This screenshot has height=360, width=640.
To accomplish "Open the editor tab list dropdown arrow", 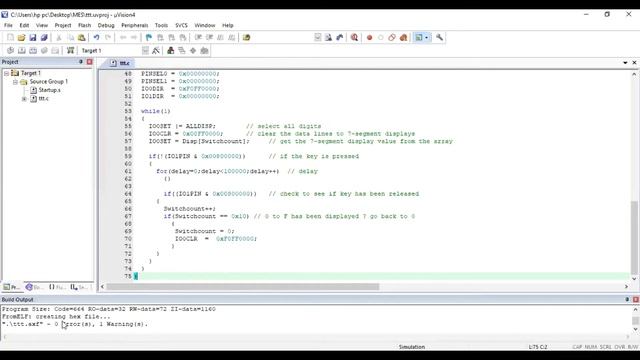I will point(625,63).
